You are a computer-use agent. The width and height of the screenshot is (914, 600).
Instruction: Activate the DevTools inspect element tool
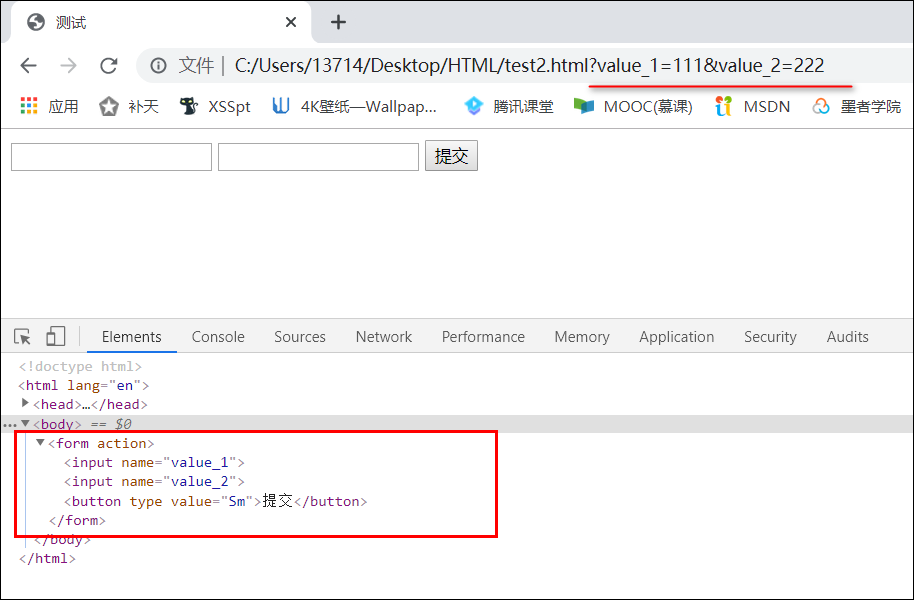point(22,336)
